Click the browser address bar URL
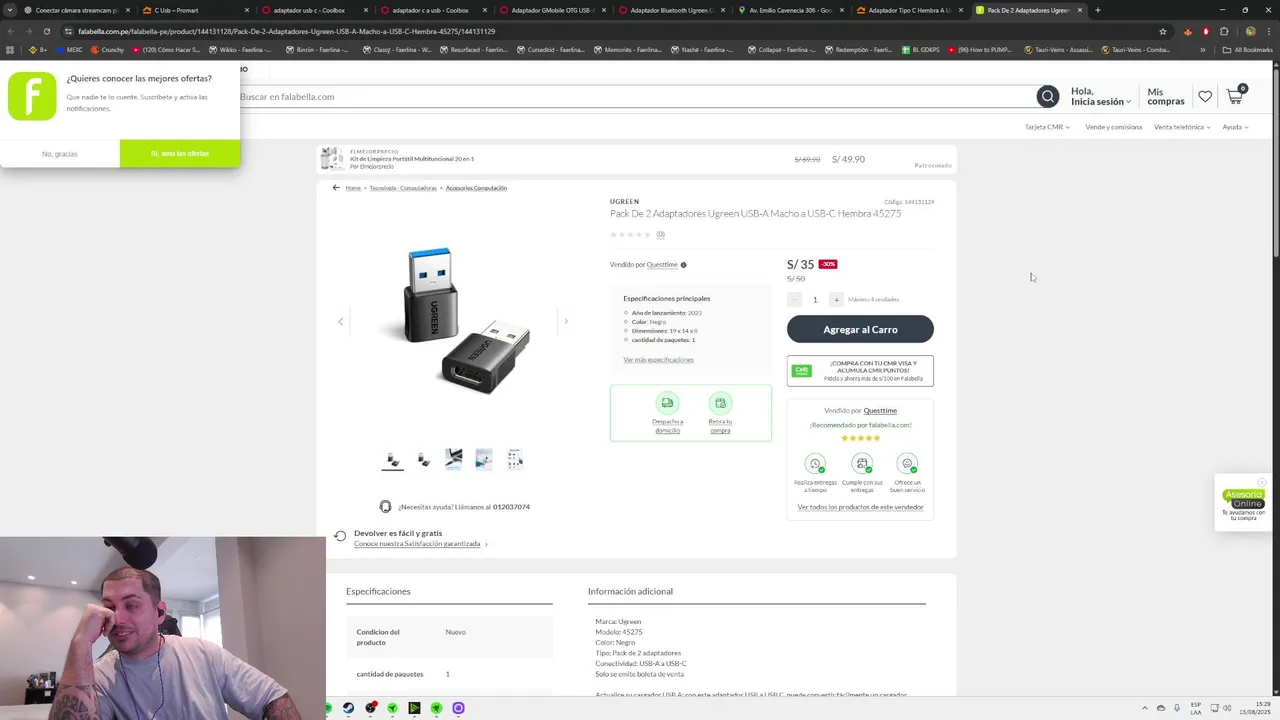This screenshot has width=1280, height=720. (286, 31)
